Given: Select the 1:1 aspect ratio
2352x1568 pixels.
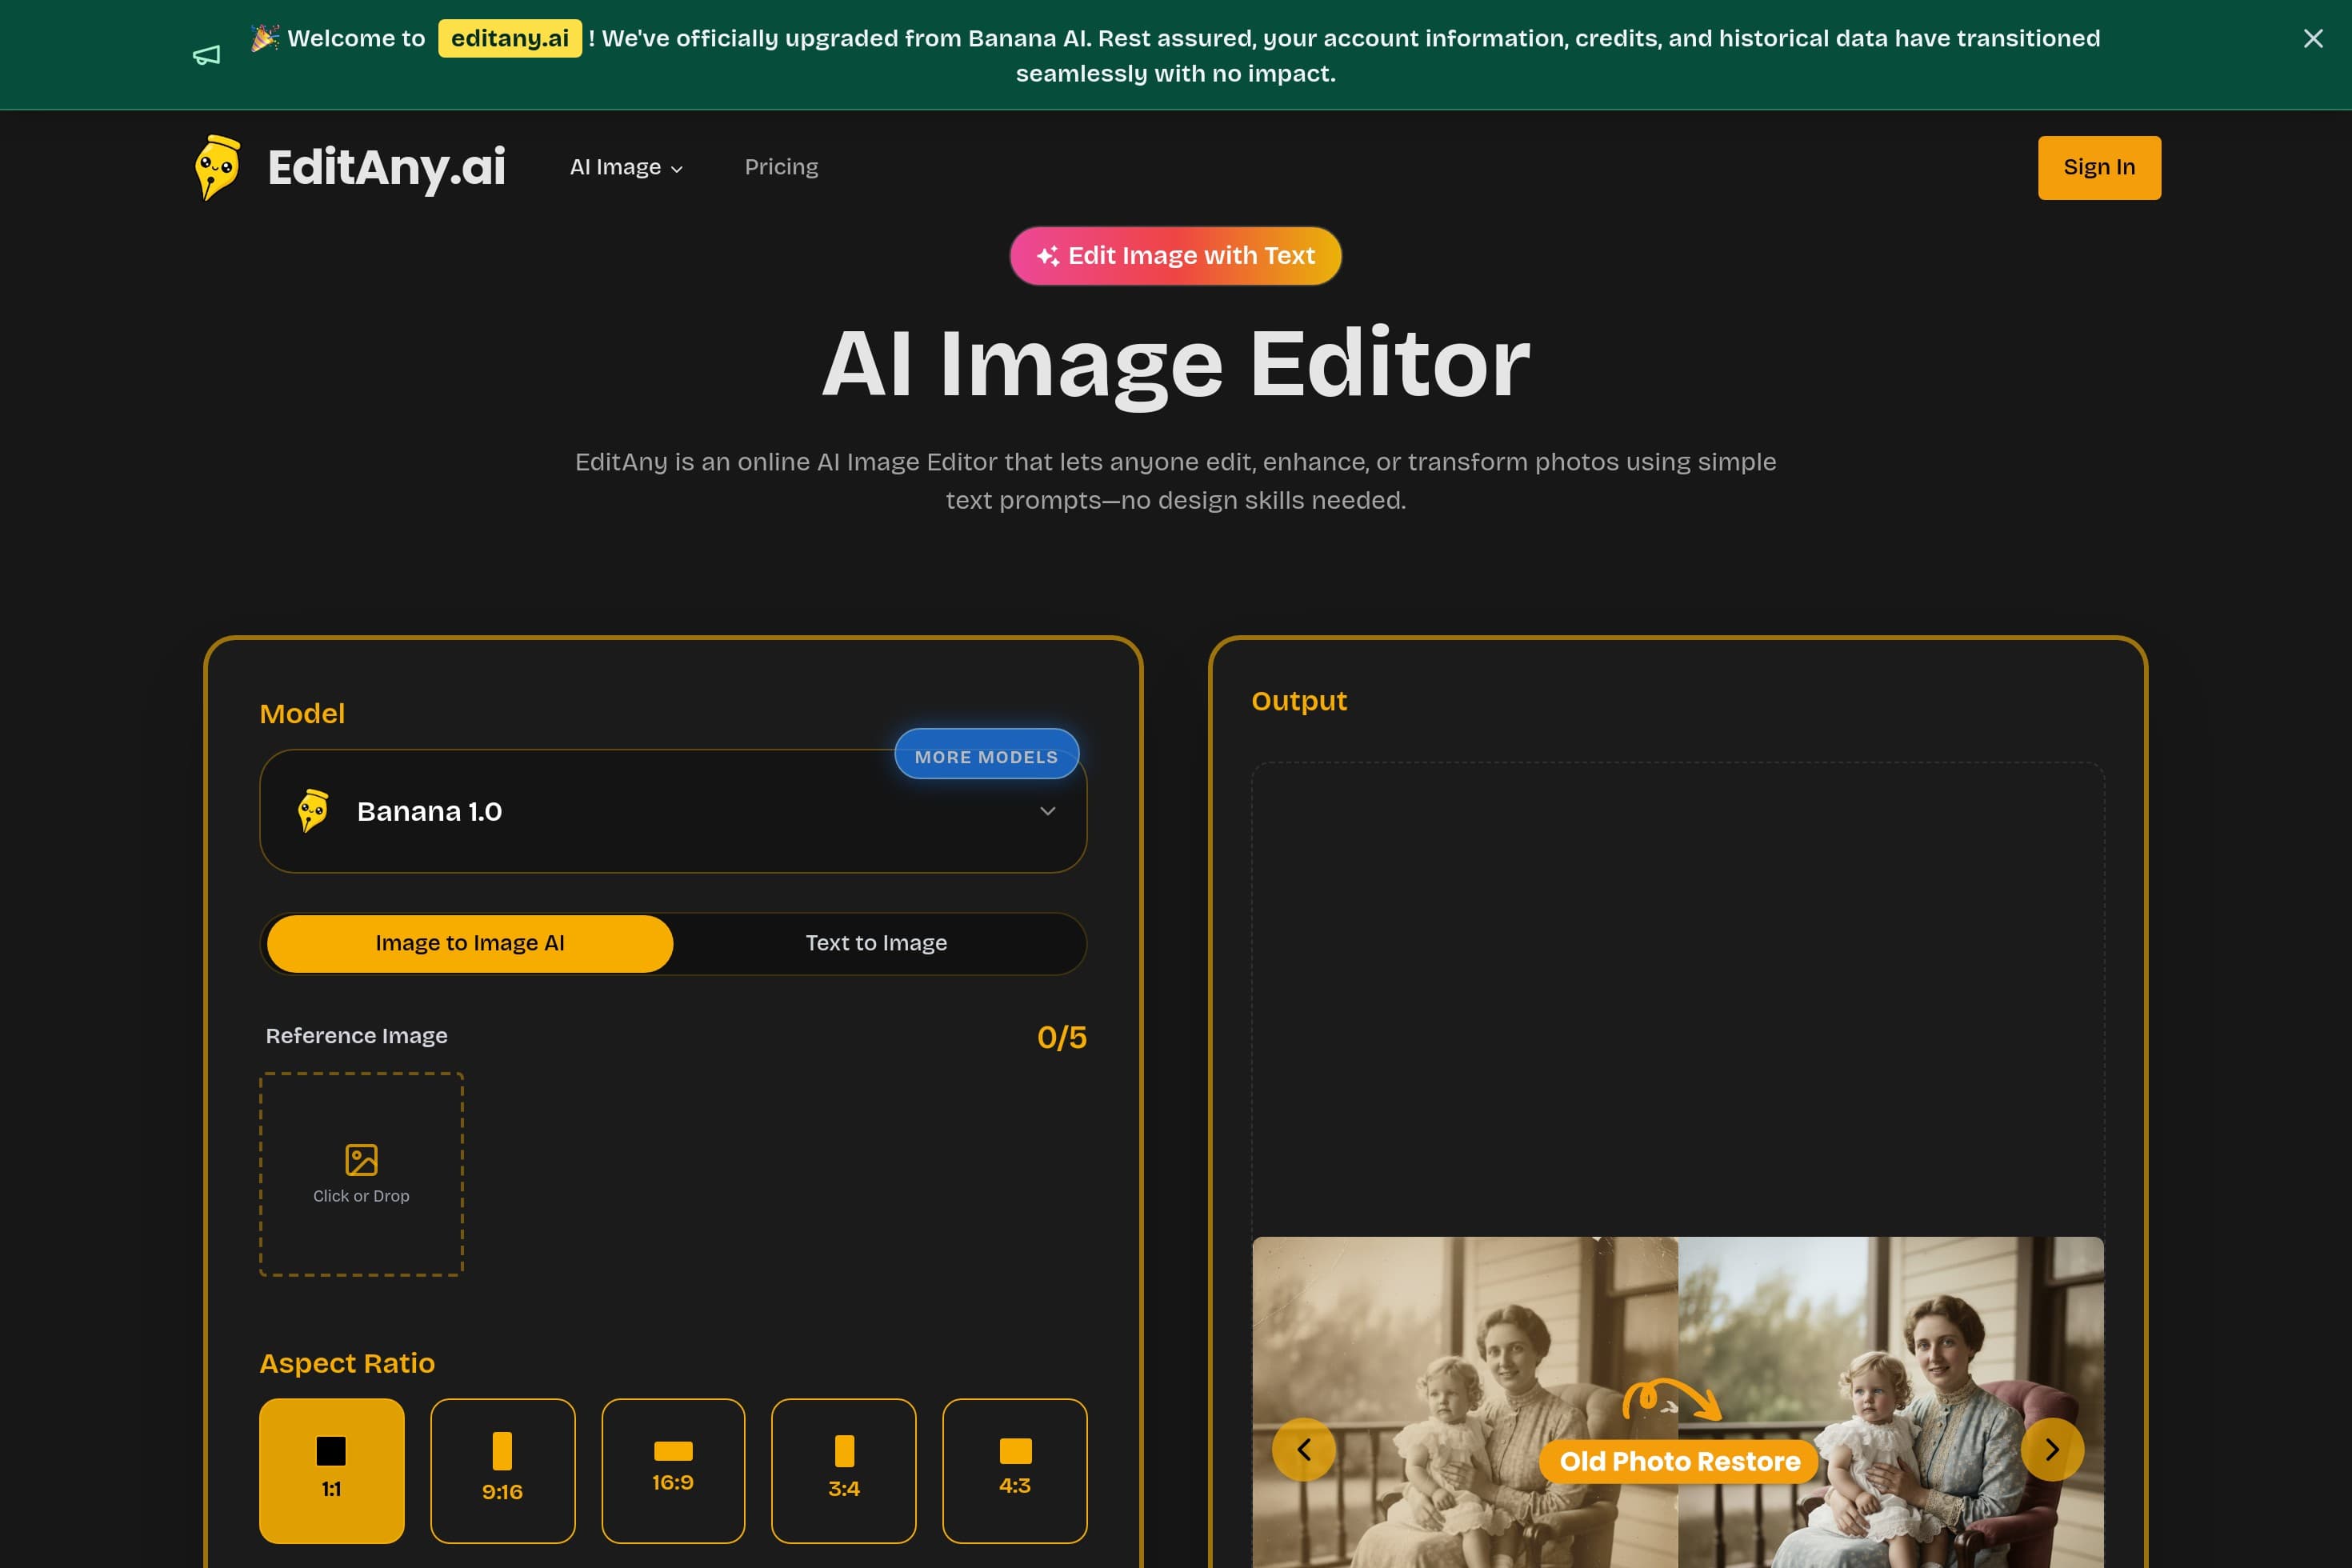Looking at the screenshot, I should pos(331,1470).
